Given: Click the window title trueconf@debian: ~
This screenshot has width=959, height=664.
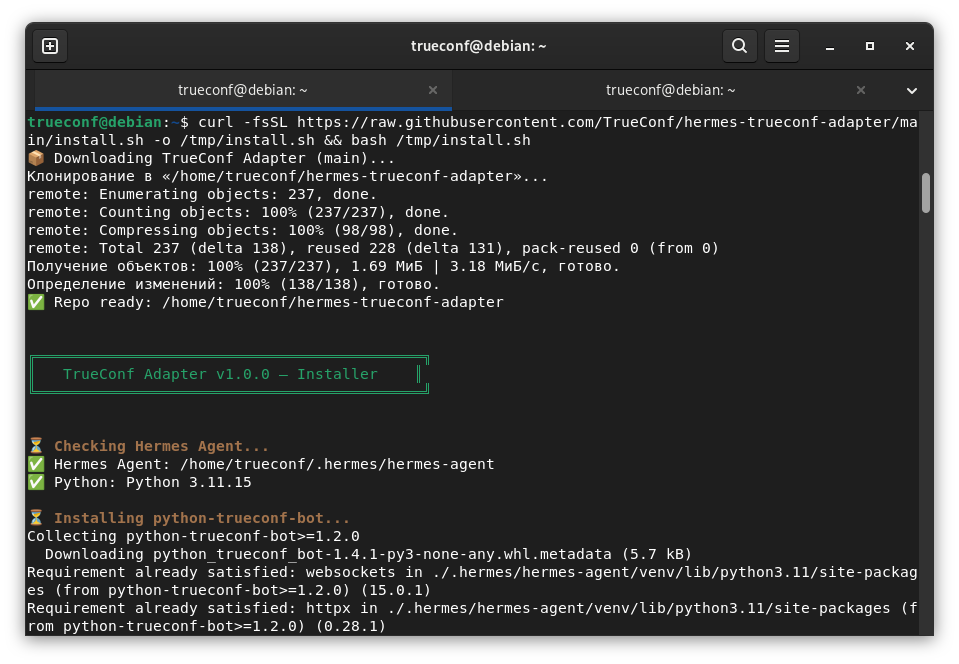Looking at the screenshot, I should [x=478, y=46].
